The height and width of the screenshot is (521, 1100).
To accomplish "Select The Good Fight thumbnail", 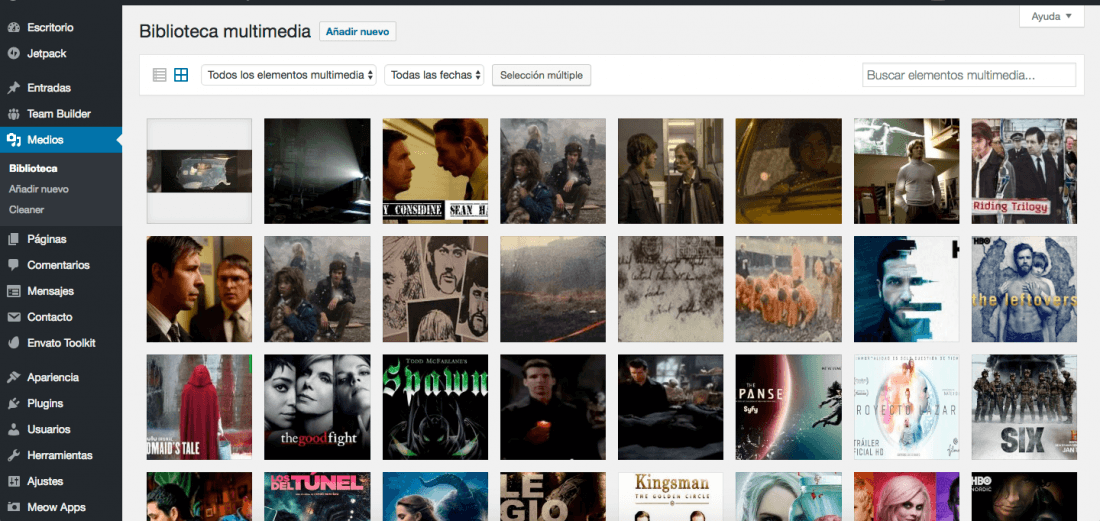I will pos(317,407).
